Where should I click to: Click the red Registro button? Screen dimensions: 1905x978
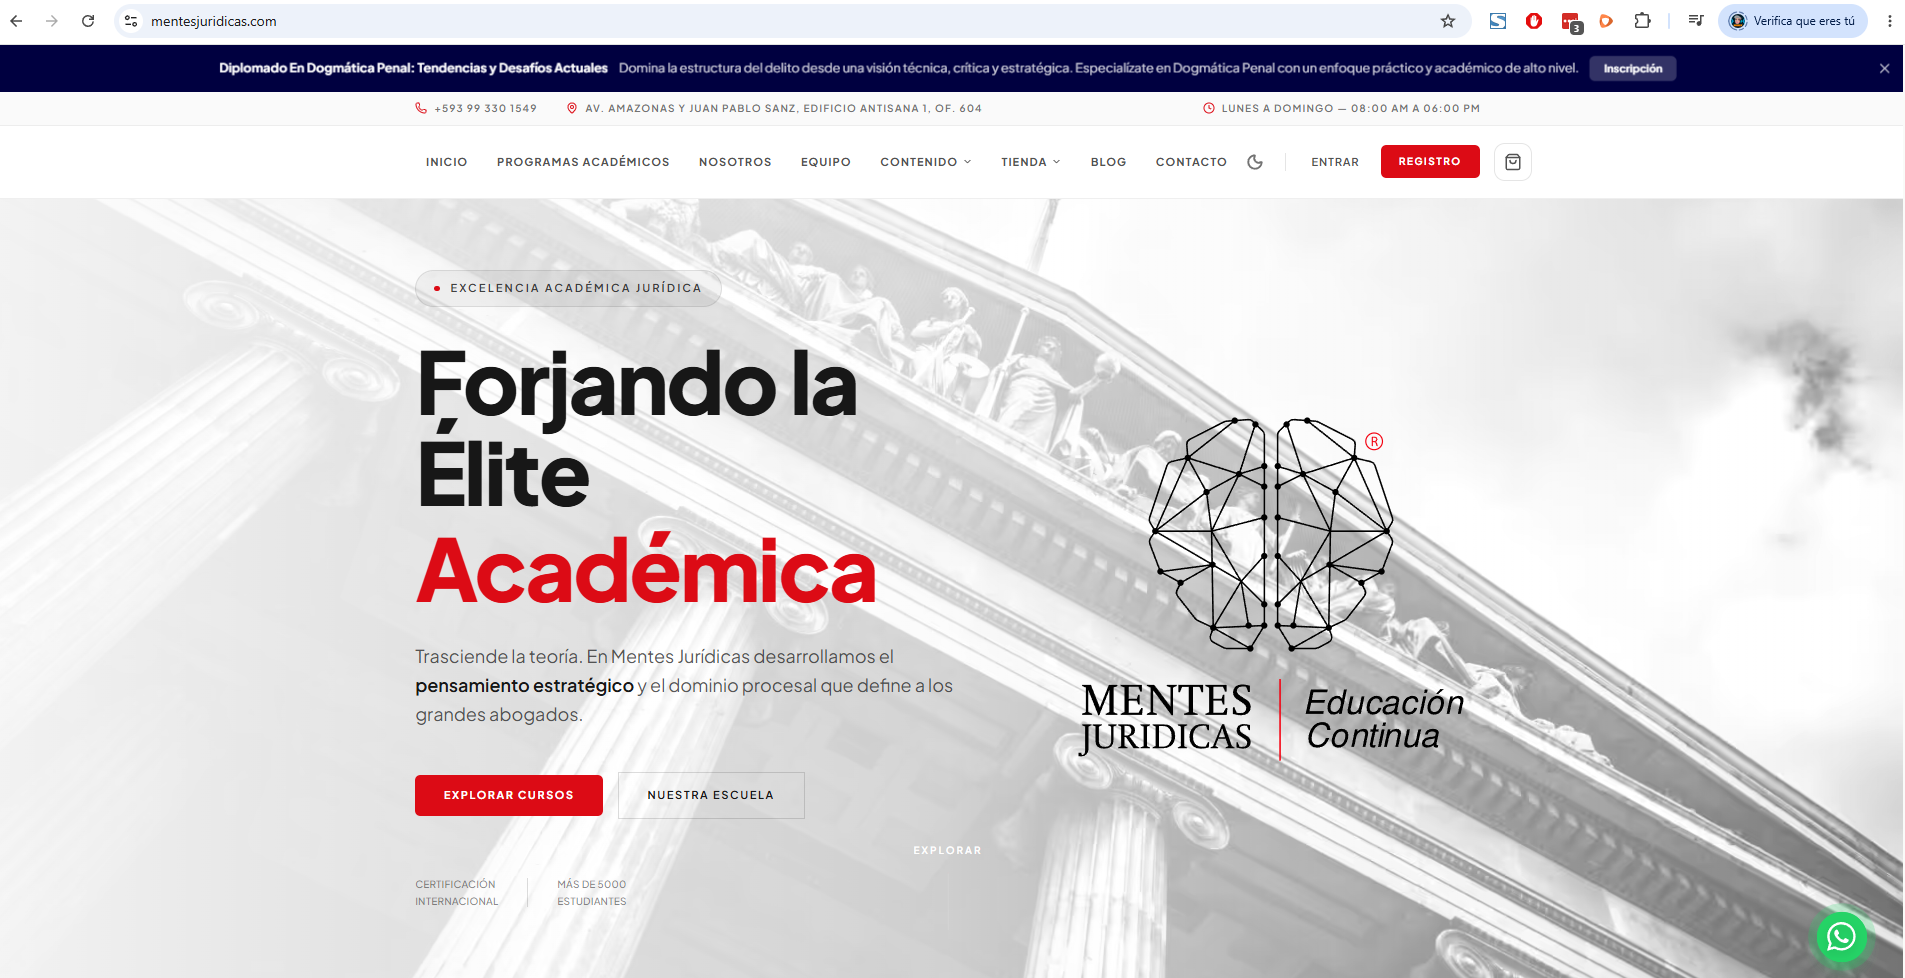(1430, 161)
